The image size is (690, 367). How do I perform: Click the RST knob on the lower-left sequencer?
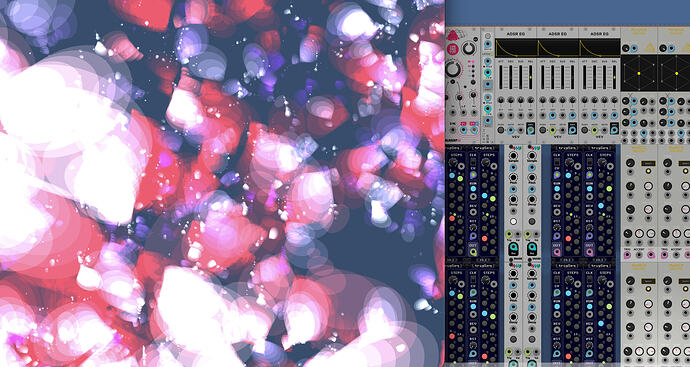coord(473,345)
